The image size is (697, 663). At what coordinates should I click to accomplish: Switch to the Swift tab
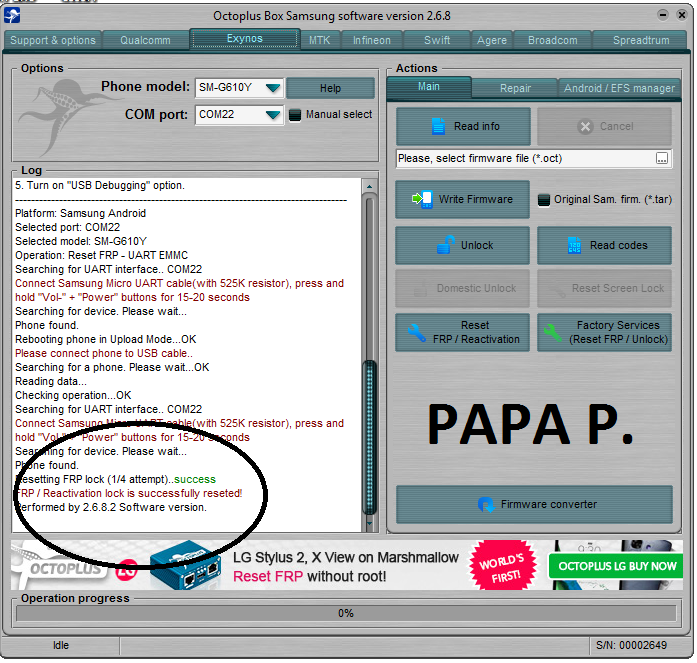(437, 40)
